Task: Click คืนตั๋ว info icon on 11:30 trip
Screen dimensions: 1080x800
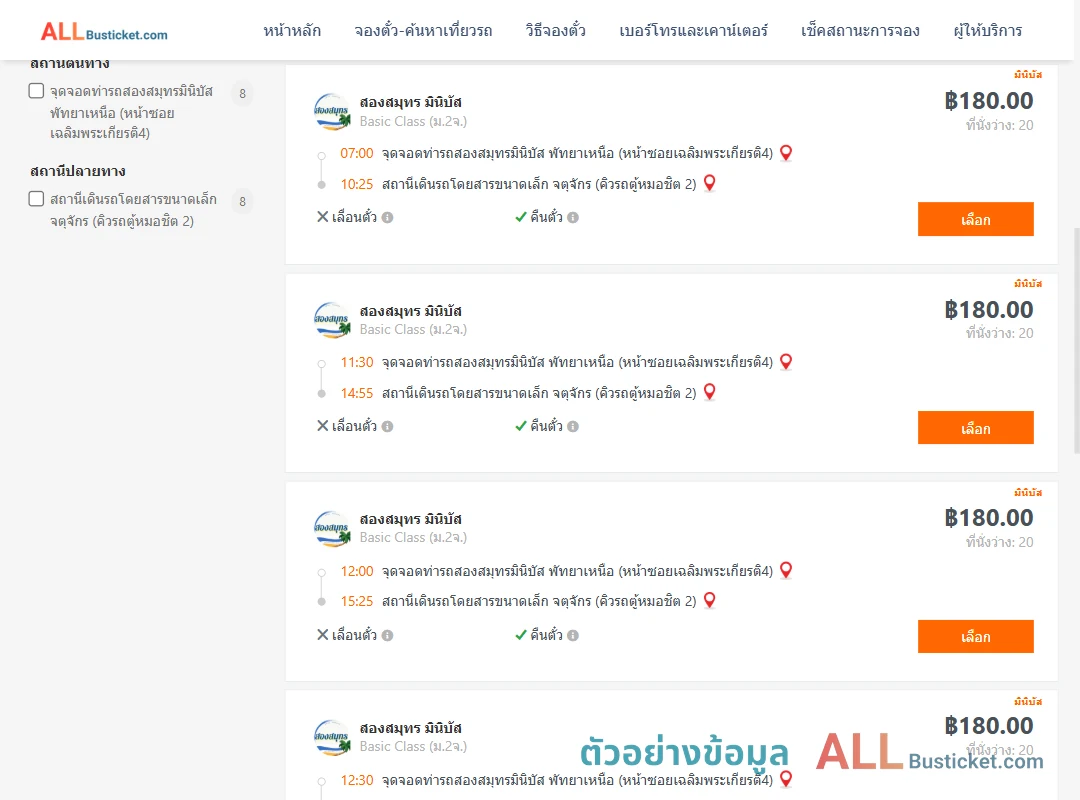Action: (x=573, y=427)
